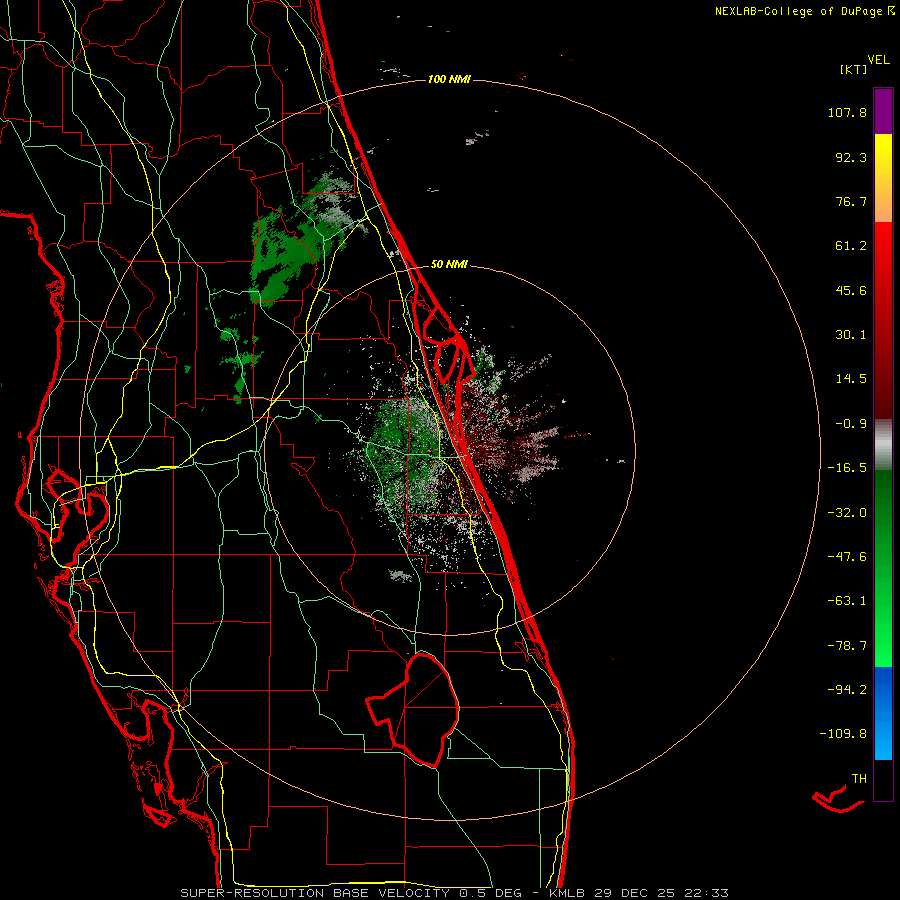Click the NEXLAB-College of DuPage header text
Viewport: 900px width, 900px height.
(800, 11)
